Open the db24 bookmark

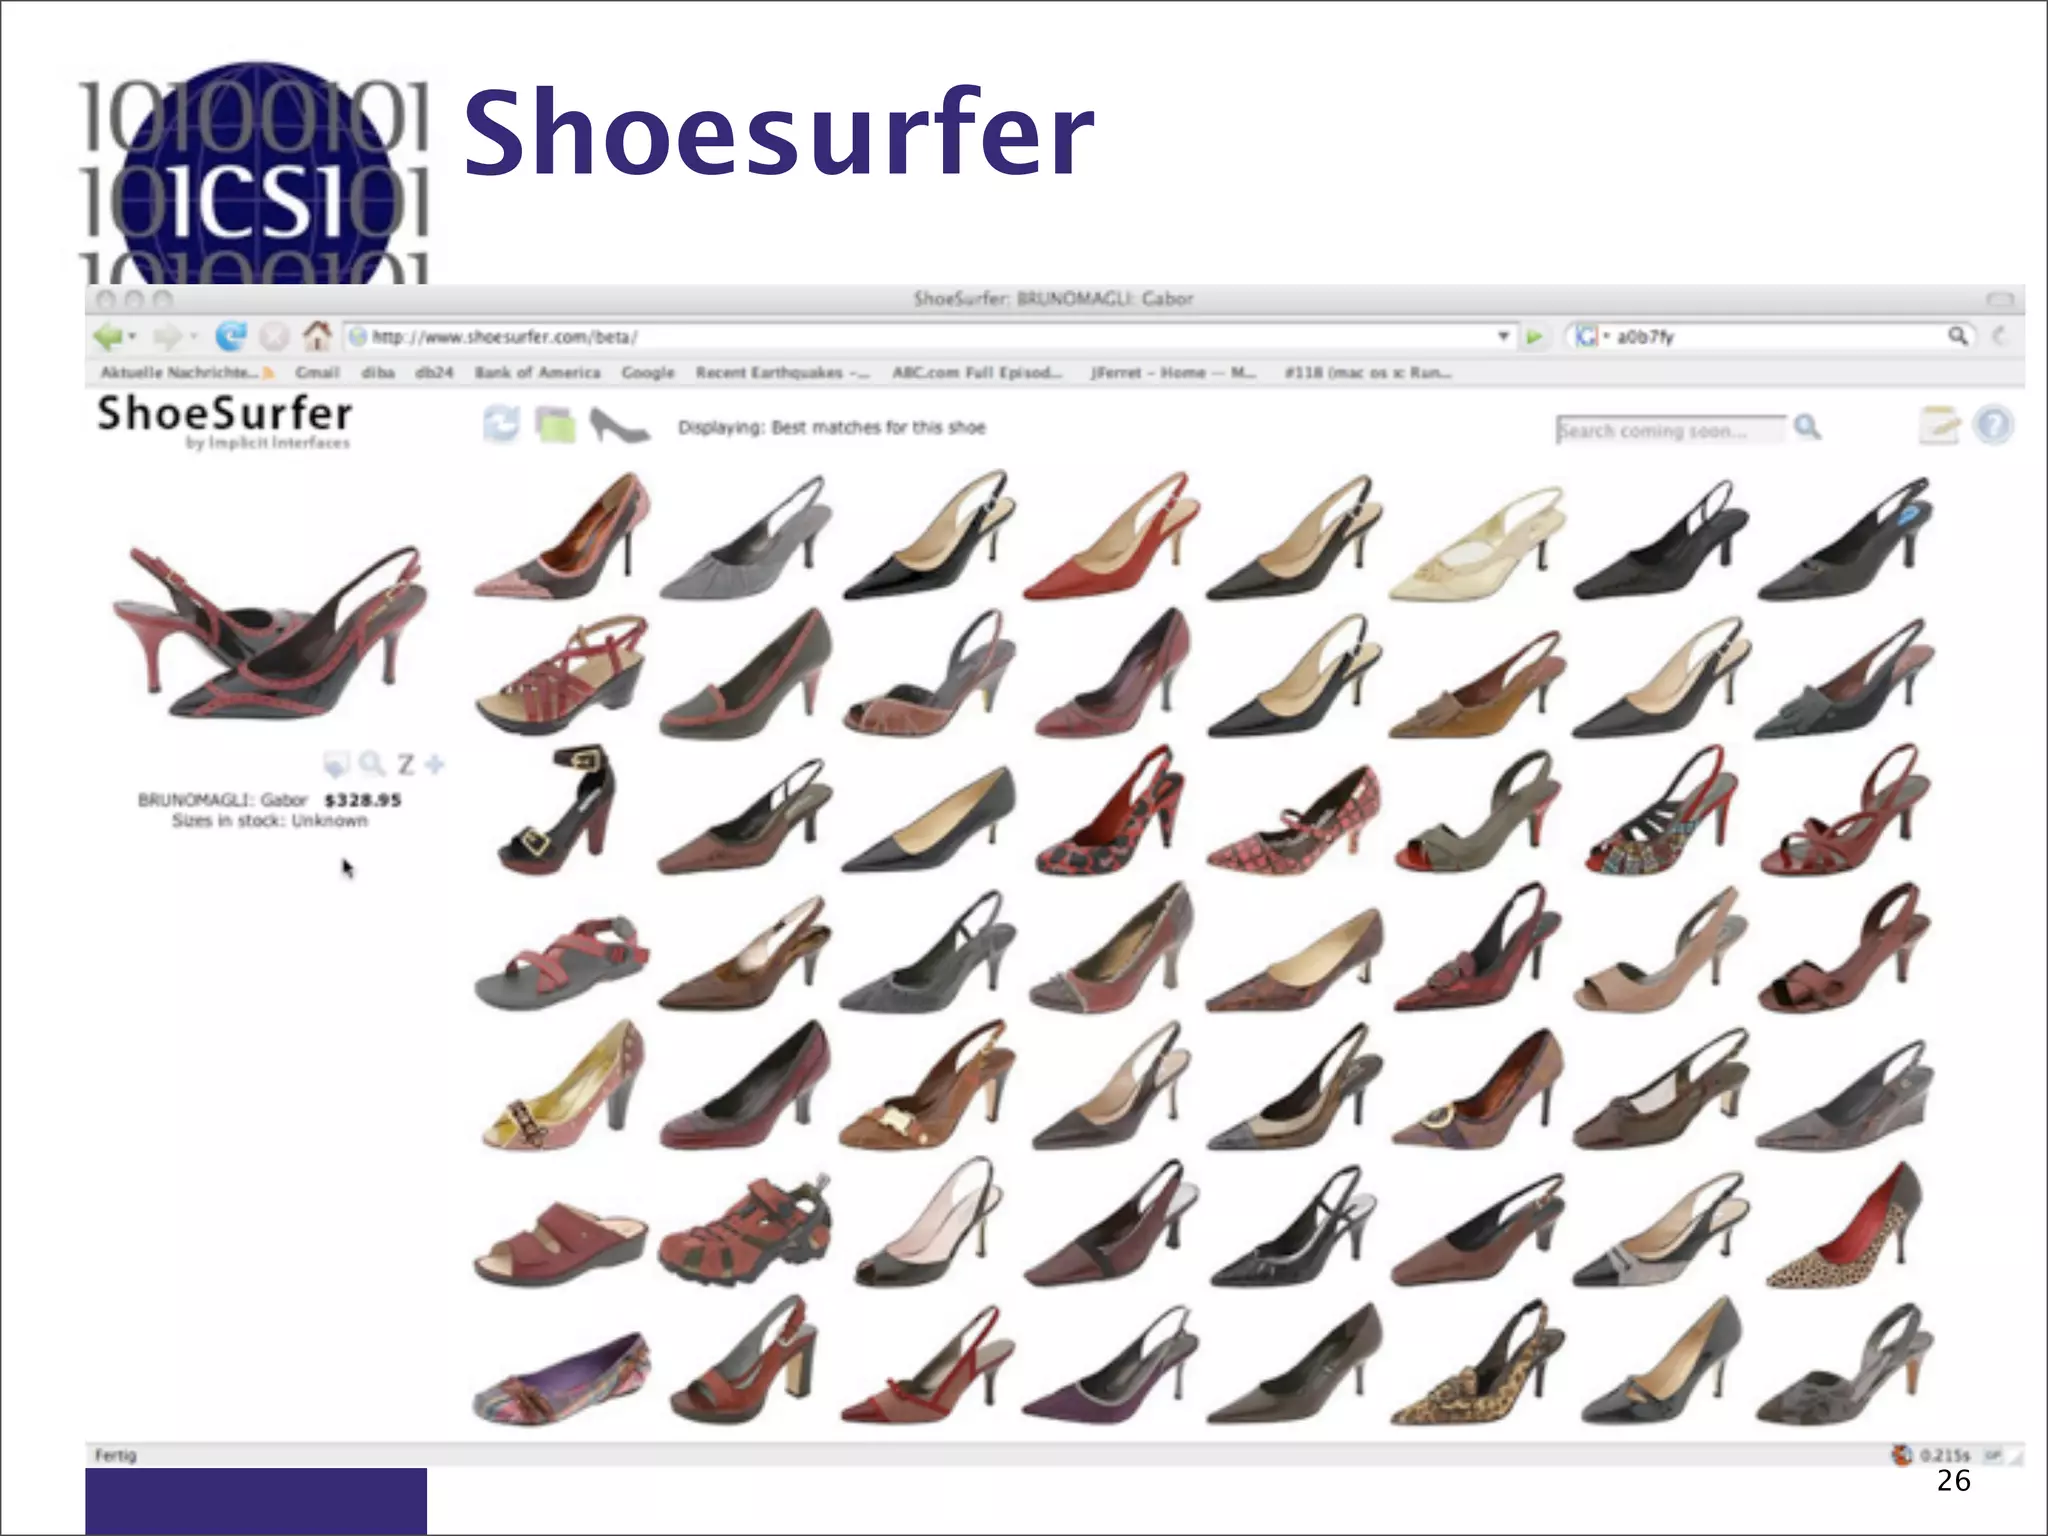(x=434, y=373)
